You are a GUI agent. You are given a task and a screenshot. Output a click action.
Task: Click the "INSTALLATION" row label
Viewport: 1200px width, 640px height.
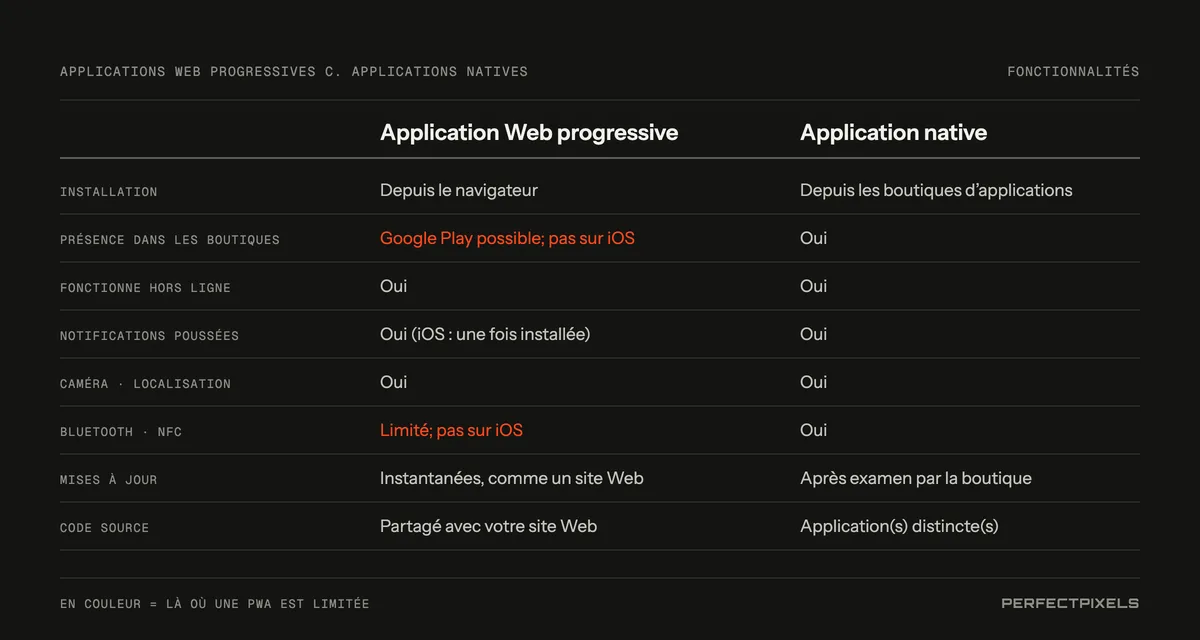pos(108,192)
